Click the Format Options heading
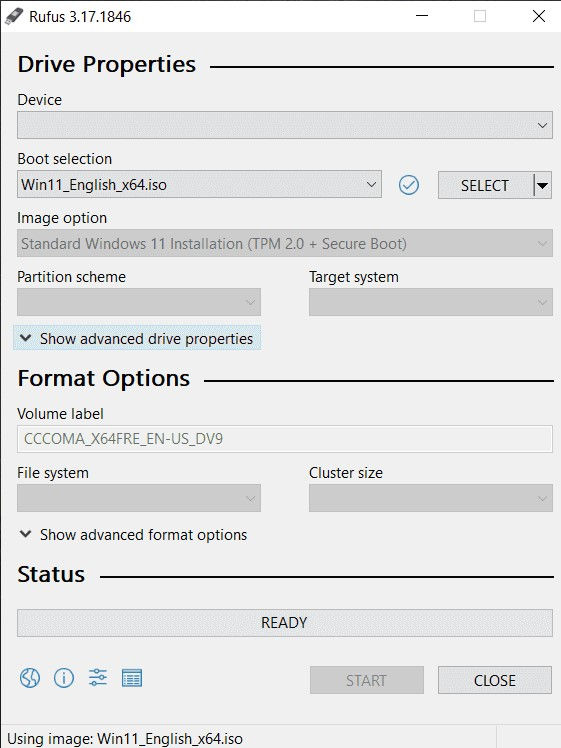This screenshot has width=561, height=748. click(104, 379)
